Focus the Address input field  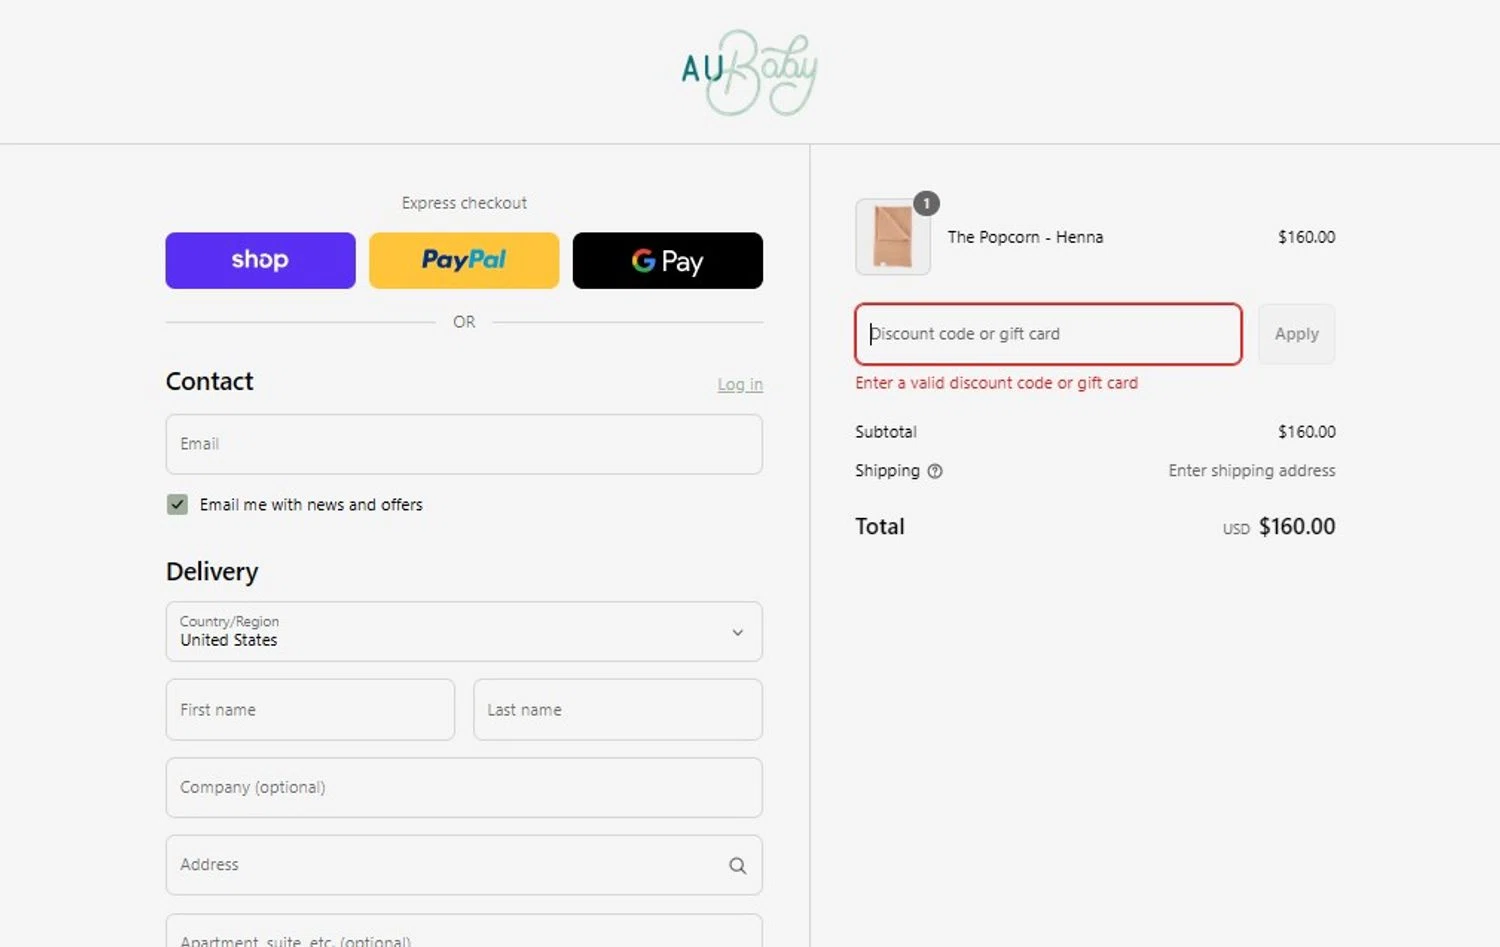[464, 865]
